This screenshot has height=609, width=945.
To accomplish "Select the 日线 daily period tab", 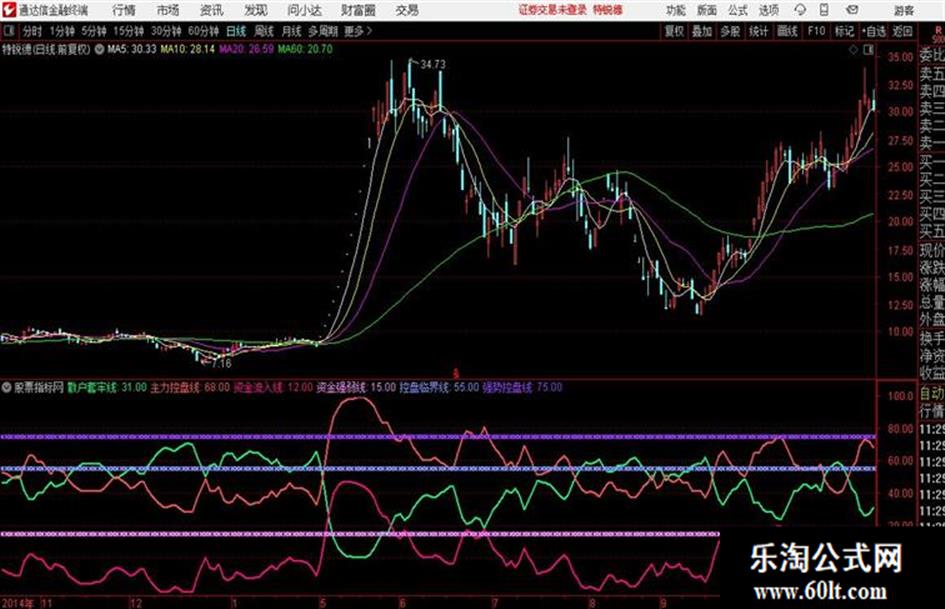I will pyautogui.click(x=236, y=31).
